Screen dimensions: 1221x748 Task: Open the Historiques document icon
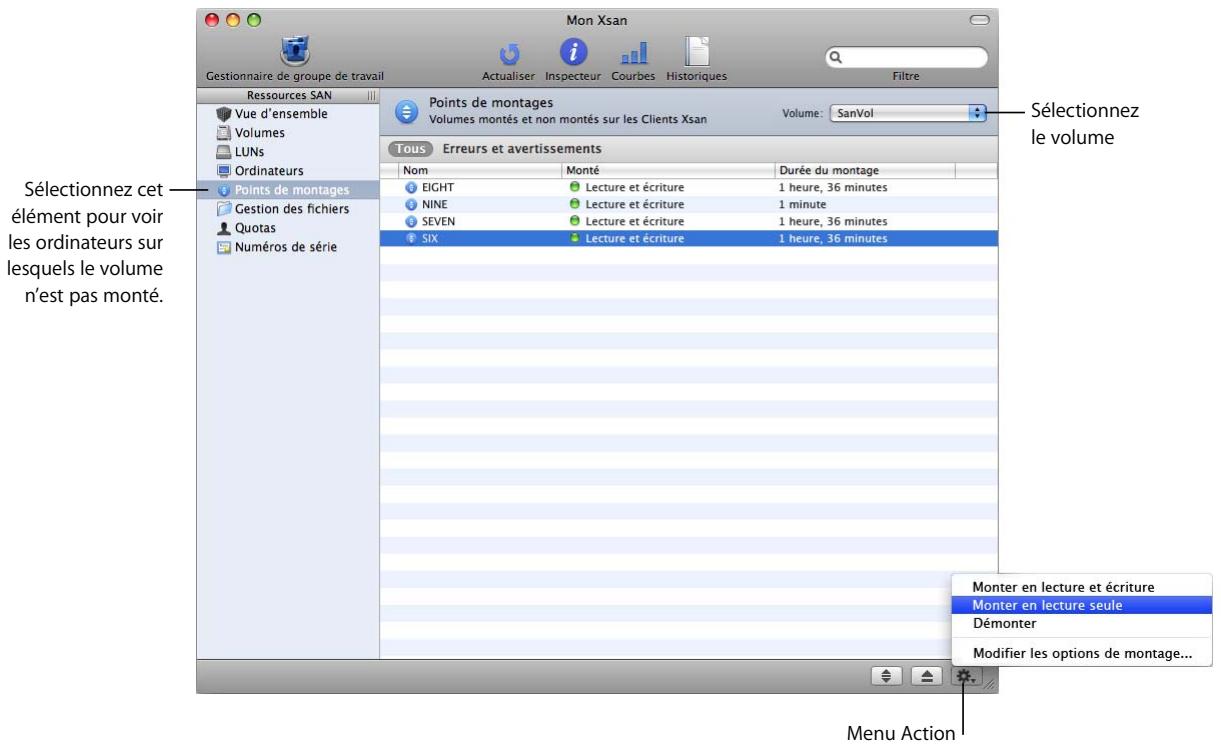coord(697,51)
